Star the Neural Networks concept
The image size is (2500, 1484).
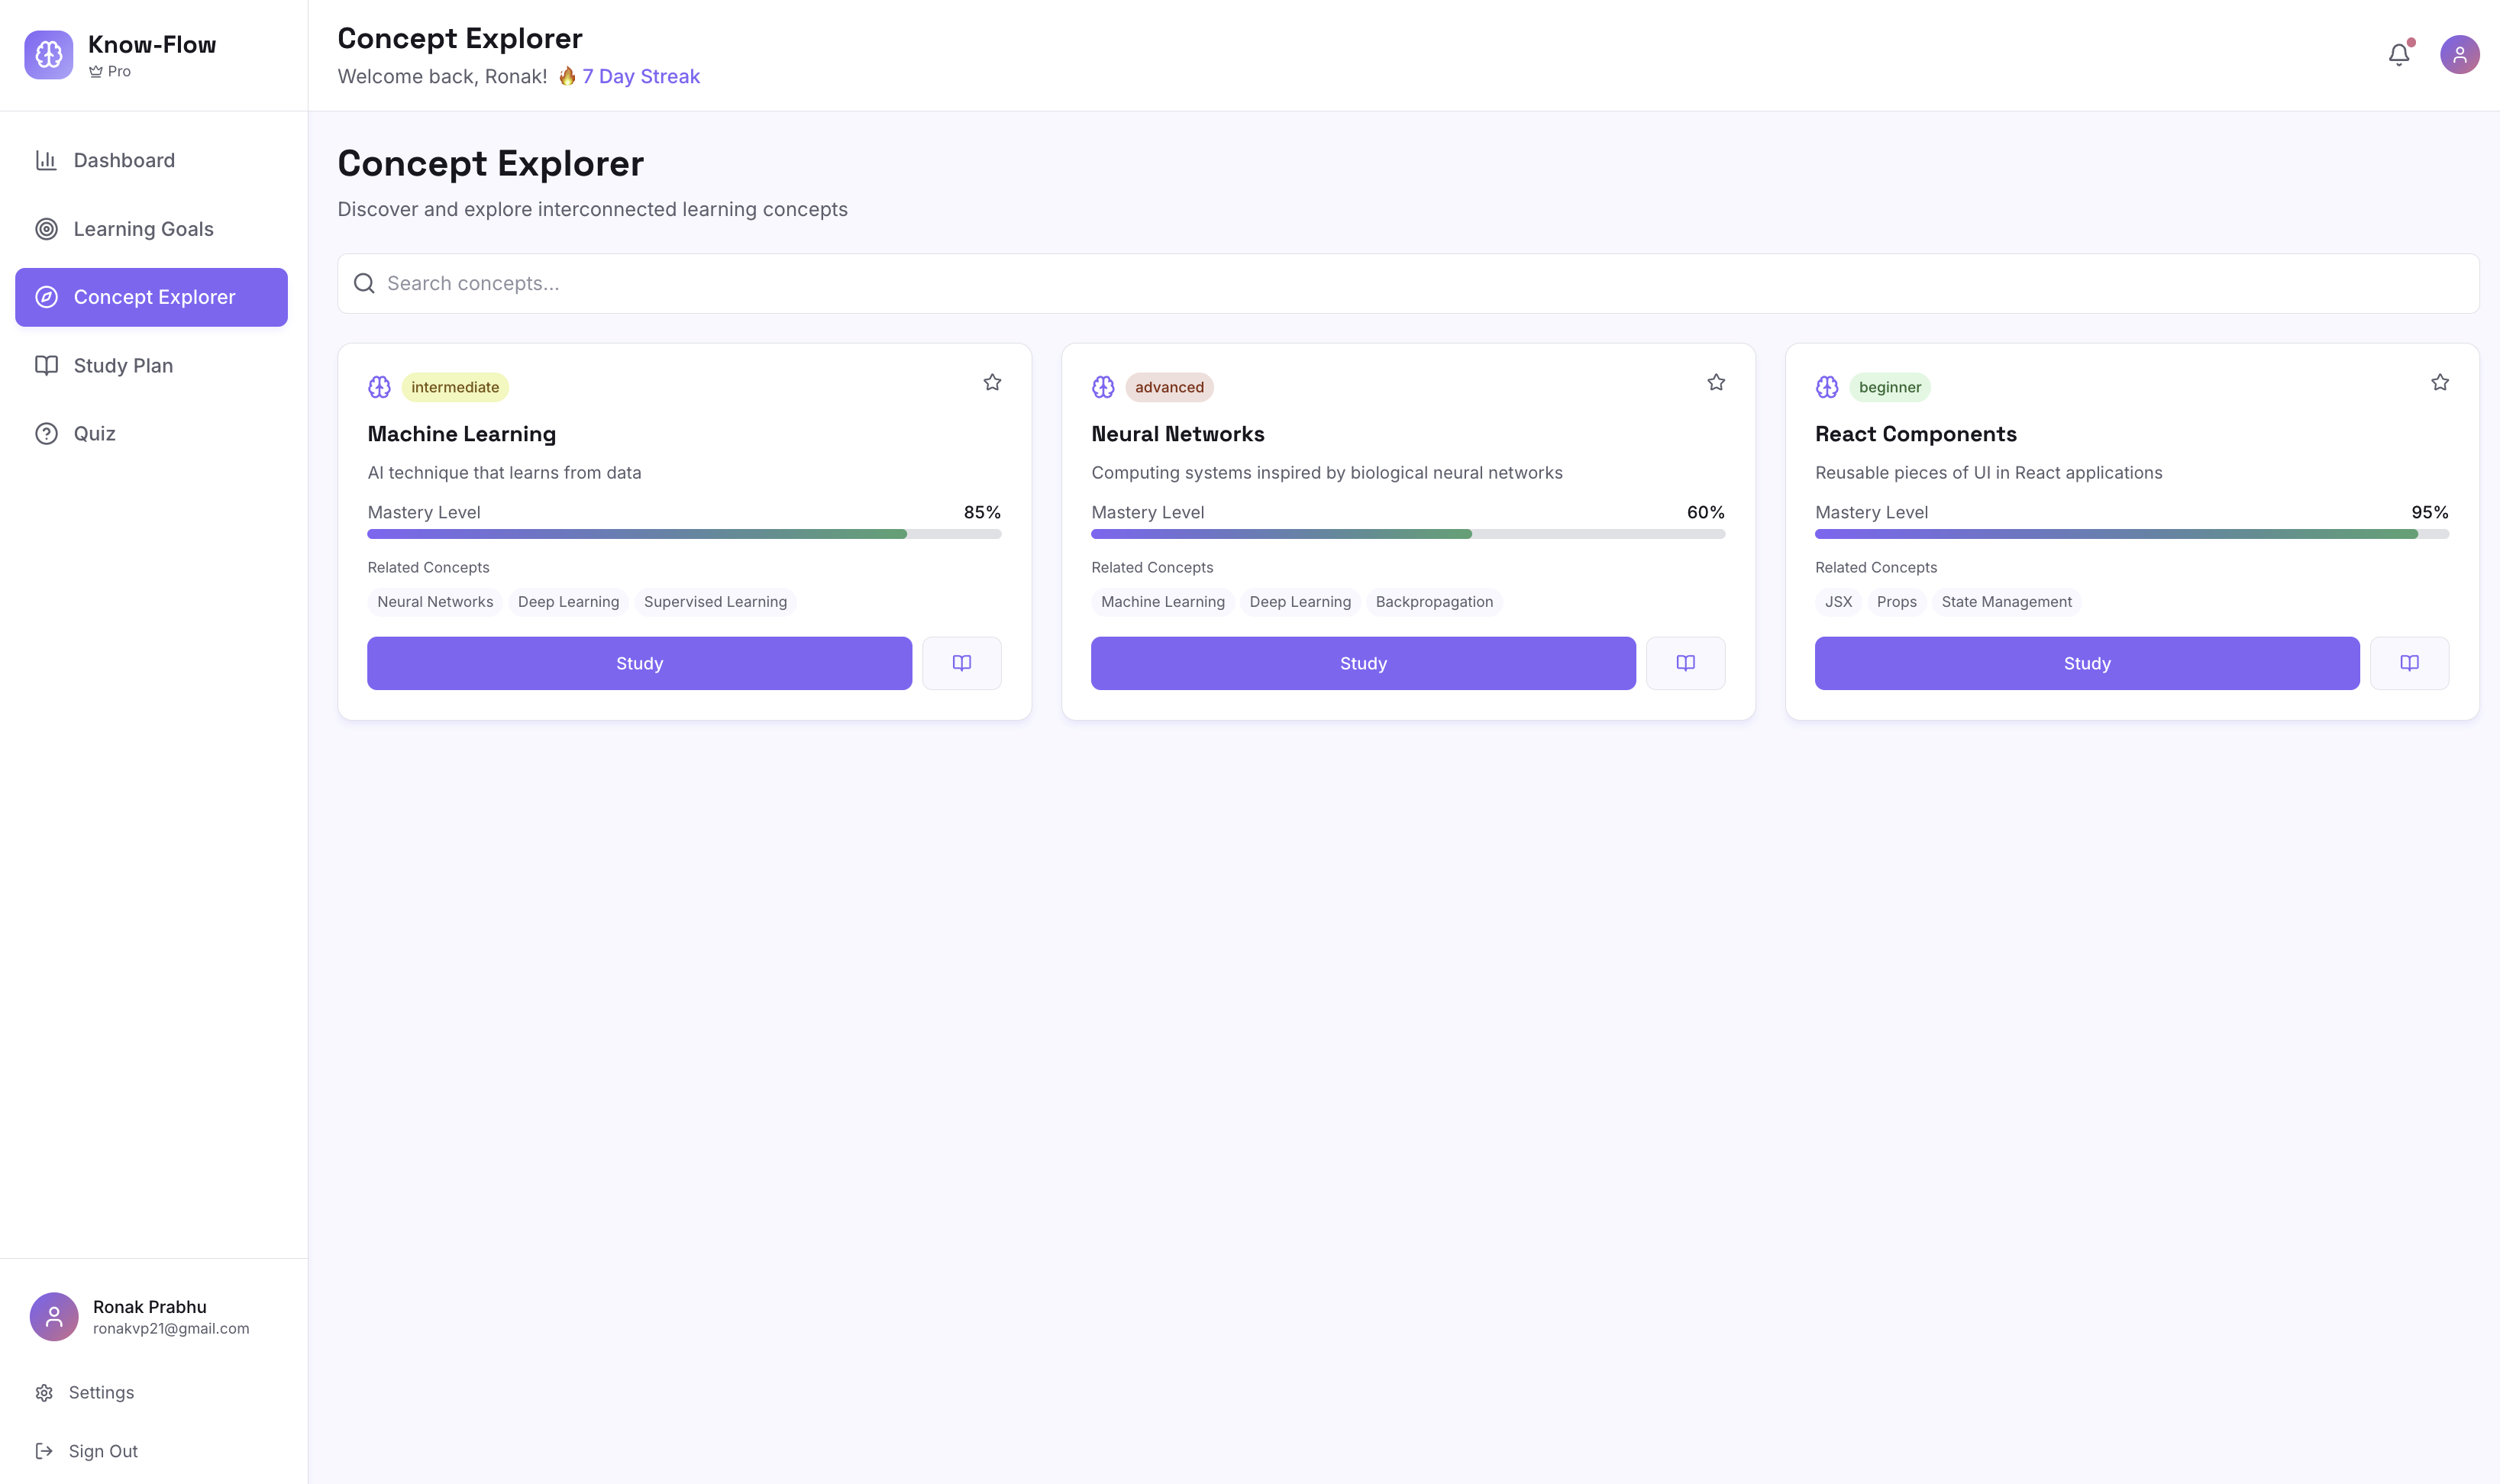click(1716, 383)
